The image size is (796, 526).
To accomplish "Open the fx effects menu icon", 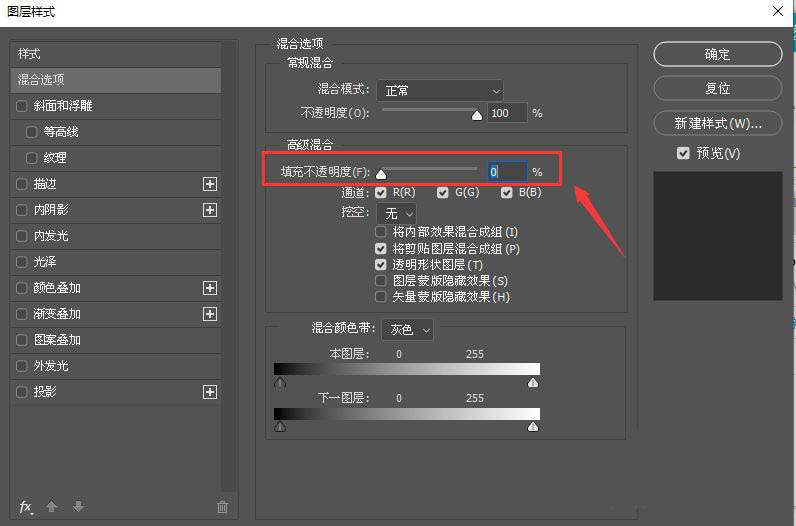I will click(26, 507).
